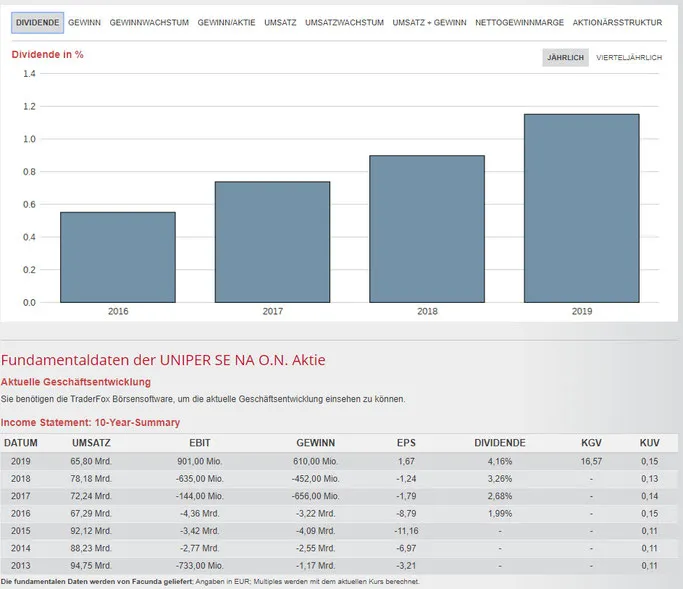Click the 2,68% dividend value
Image resolution: width=683 pixels, height=589 pixels.
coord(500,496)
